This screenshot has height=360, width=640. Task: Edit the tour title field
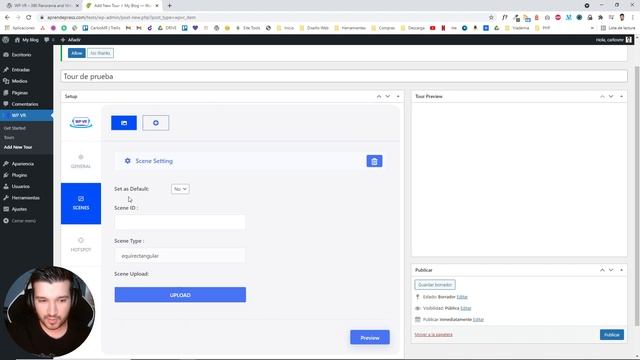pos(344,76)
